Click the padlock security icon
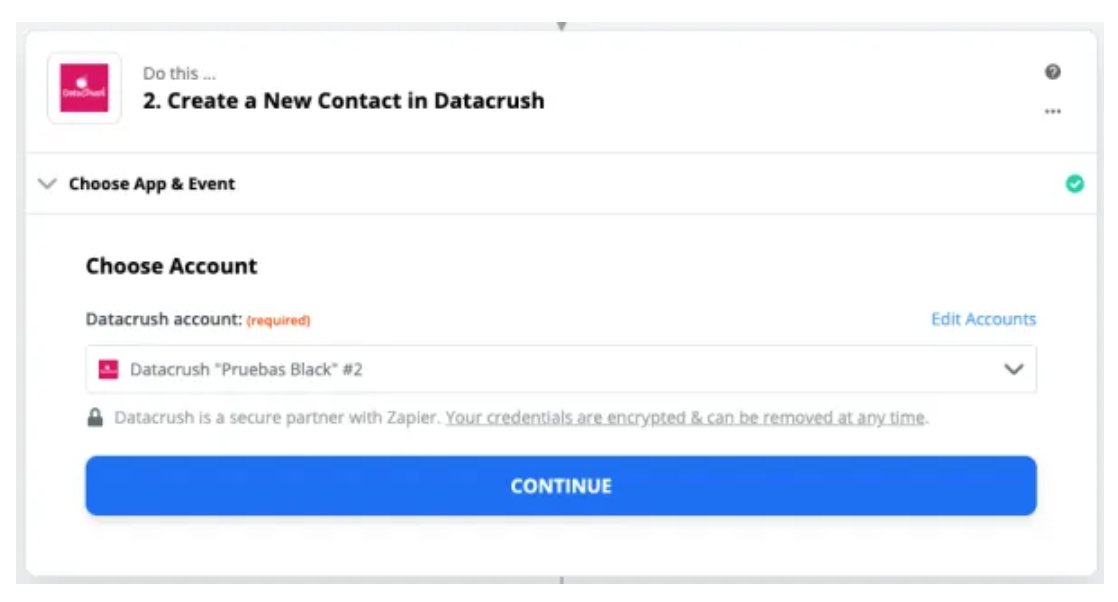Viewport: 1118px width, 602px height. [95, 417]
